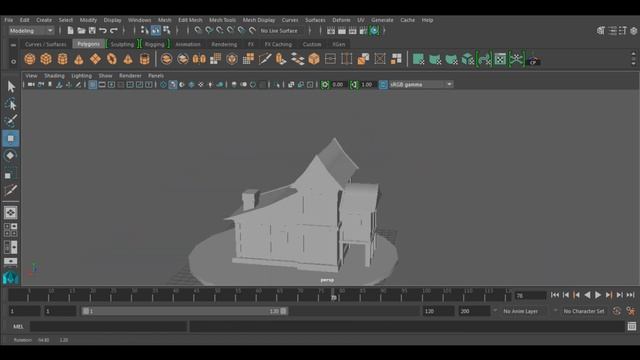Create a polygon pyramid from the shelf

coord(128,59)
